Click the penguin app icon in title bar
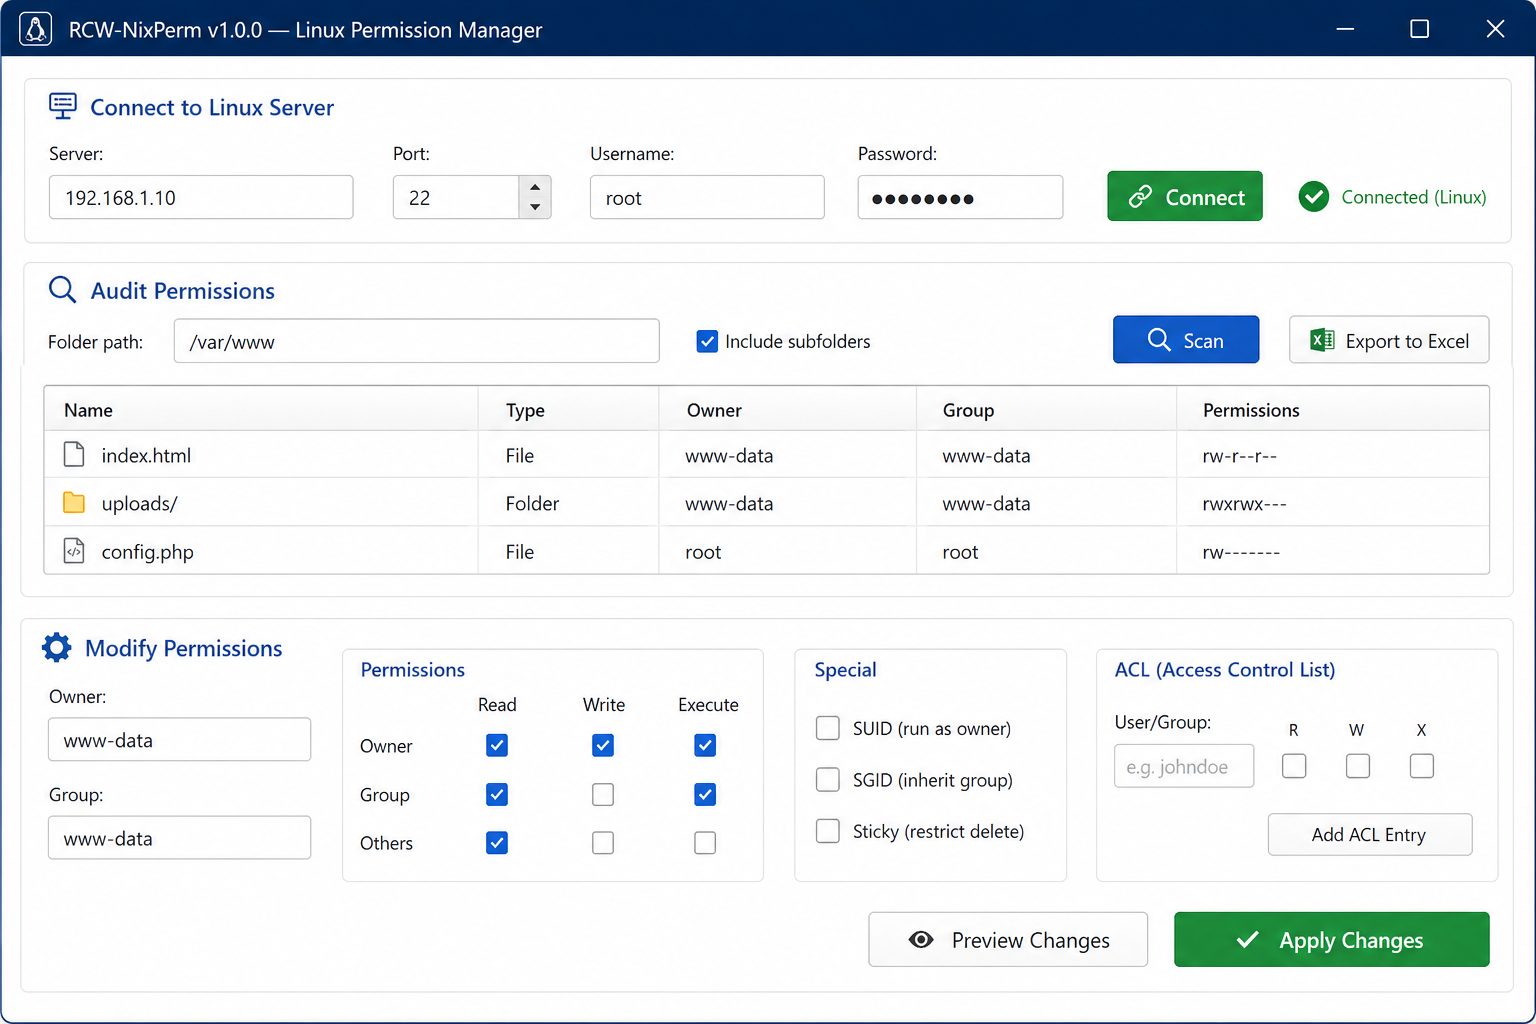The height and width of the screenshot is (1024, 1536). pos(36,30)
